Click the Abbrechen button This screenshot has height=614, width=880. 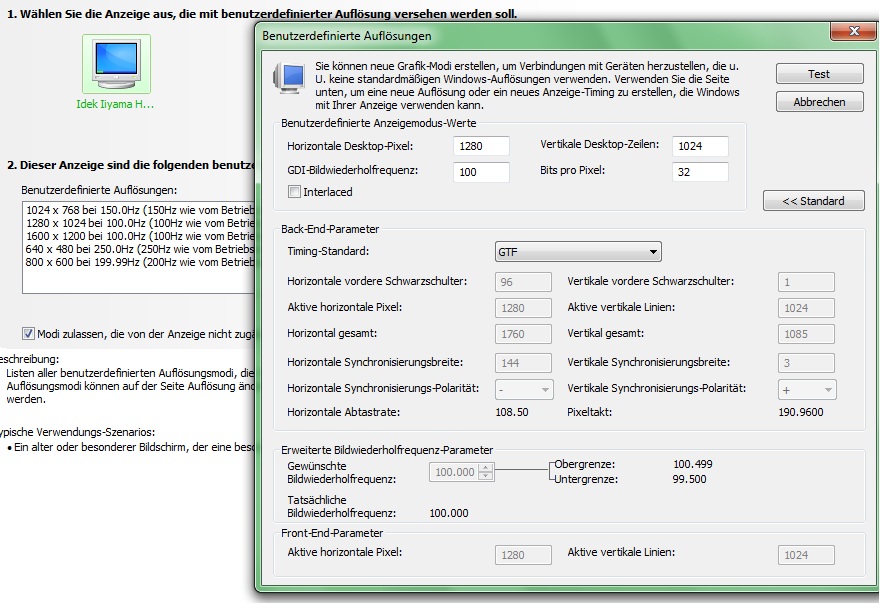819,102
